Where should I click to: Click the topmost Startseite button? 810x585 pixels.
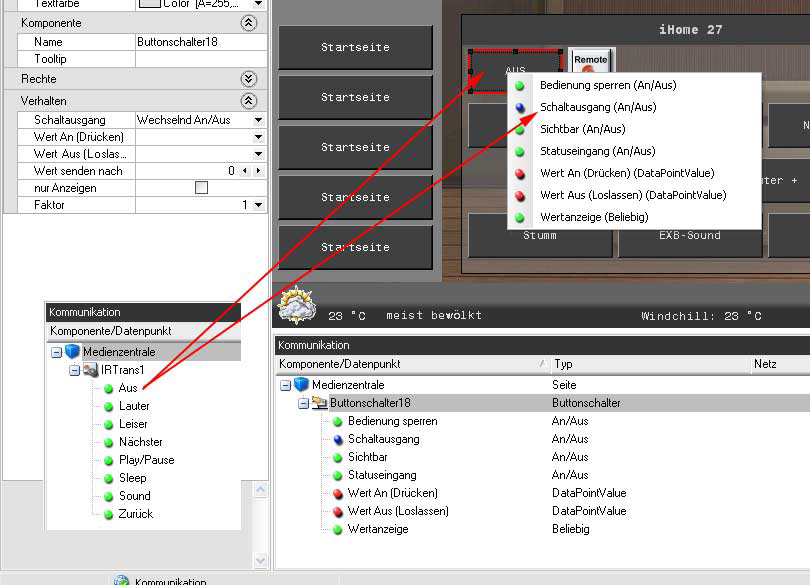(x=355, y=47)
